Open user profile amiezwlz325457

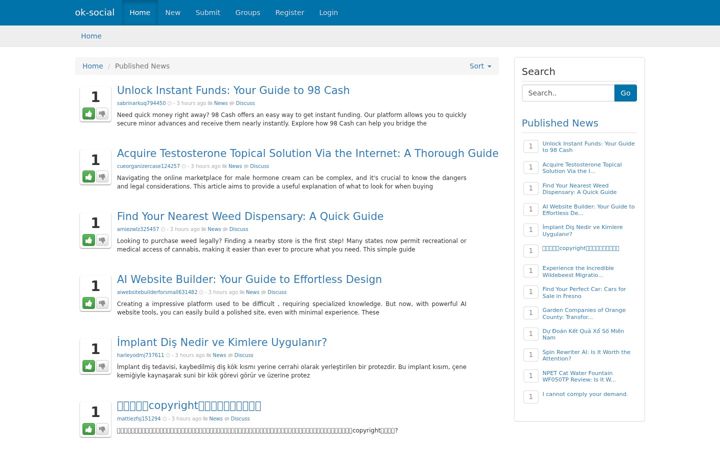(x=138, y=229)
